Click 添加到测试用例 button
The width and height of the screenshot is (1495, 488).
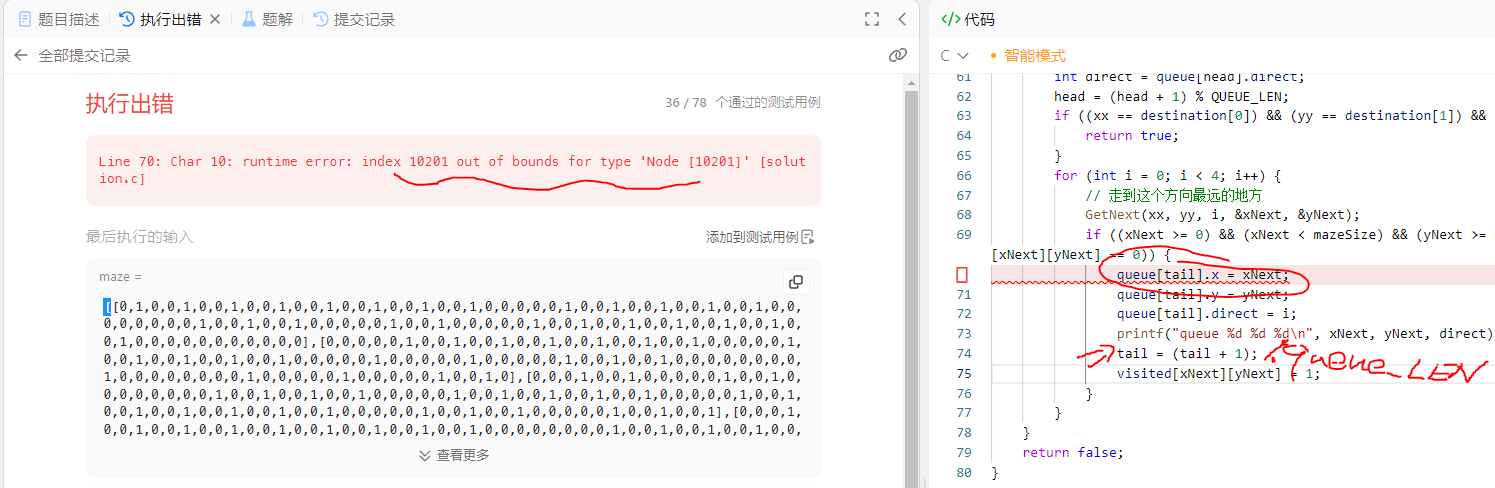[x=761, y=237]
